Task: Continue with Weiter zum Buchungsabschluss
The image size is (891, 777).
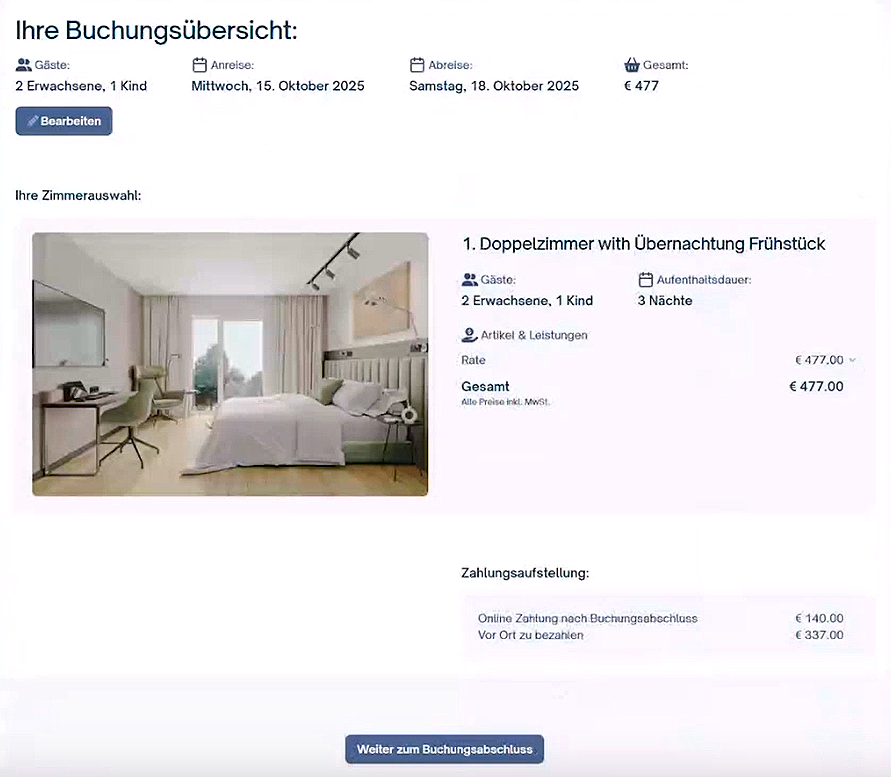Action: click(x=444, y=749)
